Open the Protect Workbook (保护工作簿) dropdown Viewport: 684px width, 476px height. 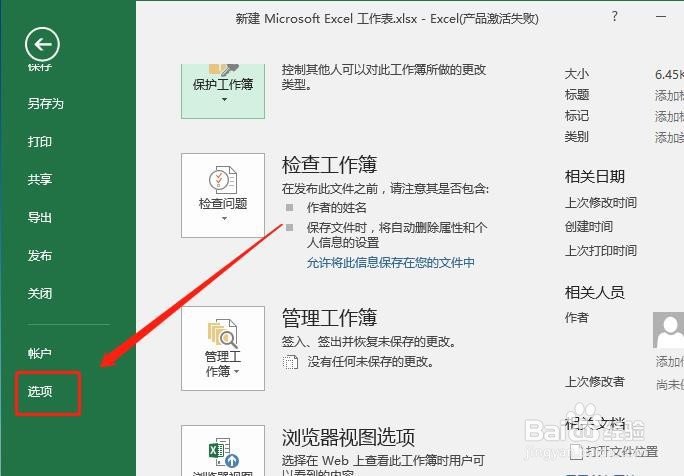click(x=223, y=91)
